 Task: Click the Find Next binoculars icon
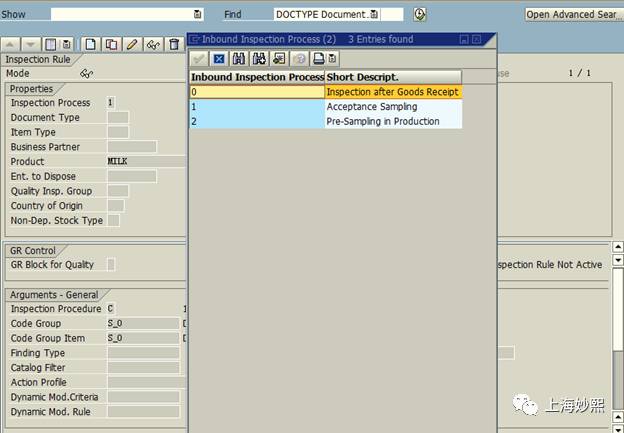(258, 59)
